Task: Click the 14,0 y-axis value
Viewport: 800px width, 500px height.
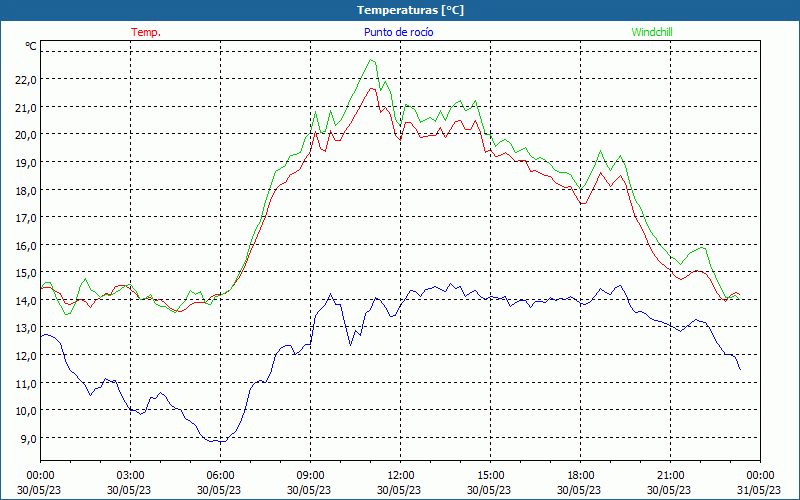Action: pos(27,301)
